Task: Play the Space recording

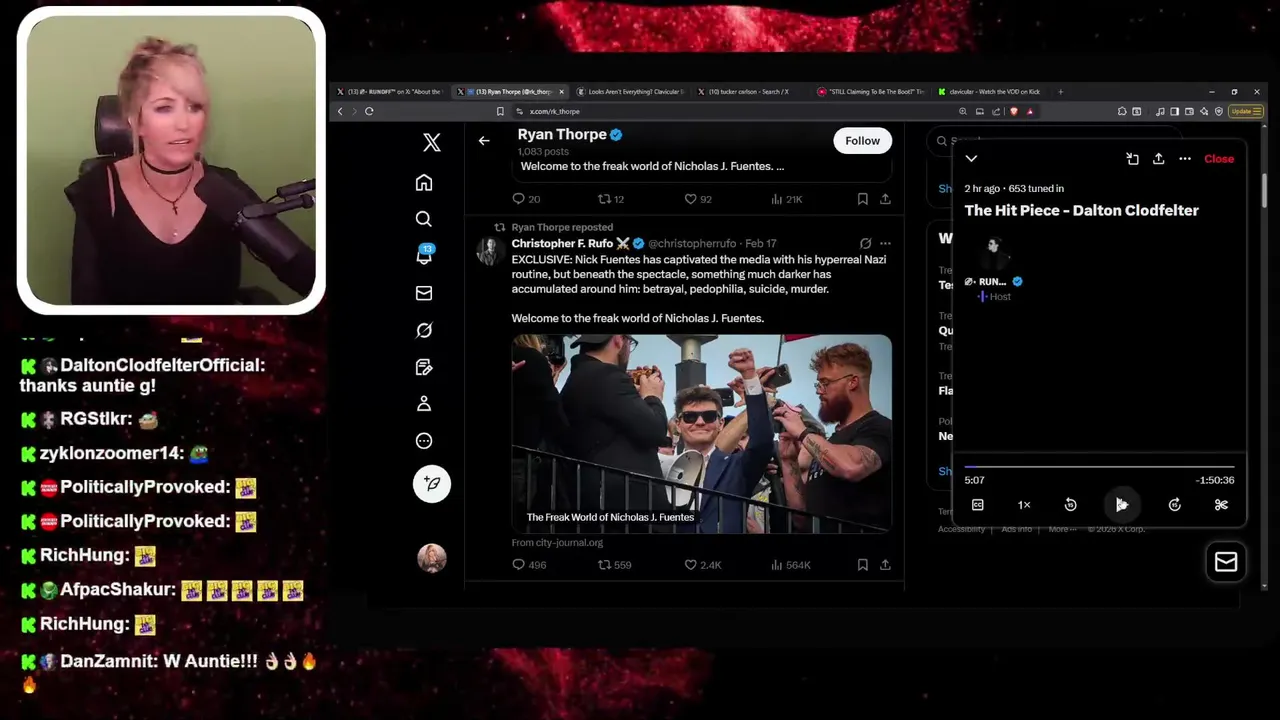Action: 1122,505
